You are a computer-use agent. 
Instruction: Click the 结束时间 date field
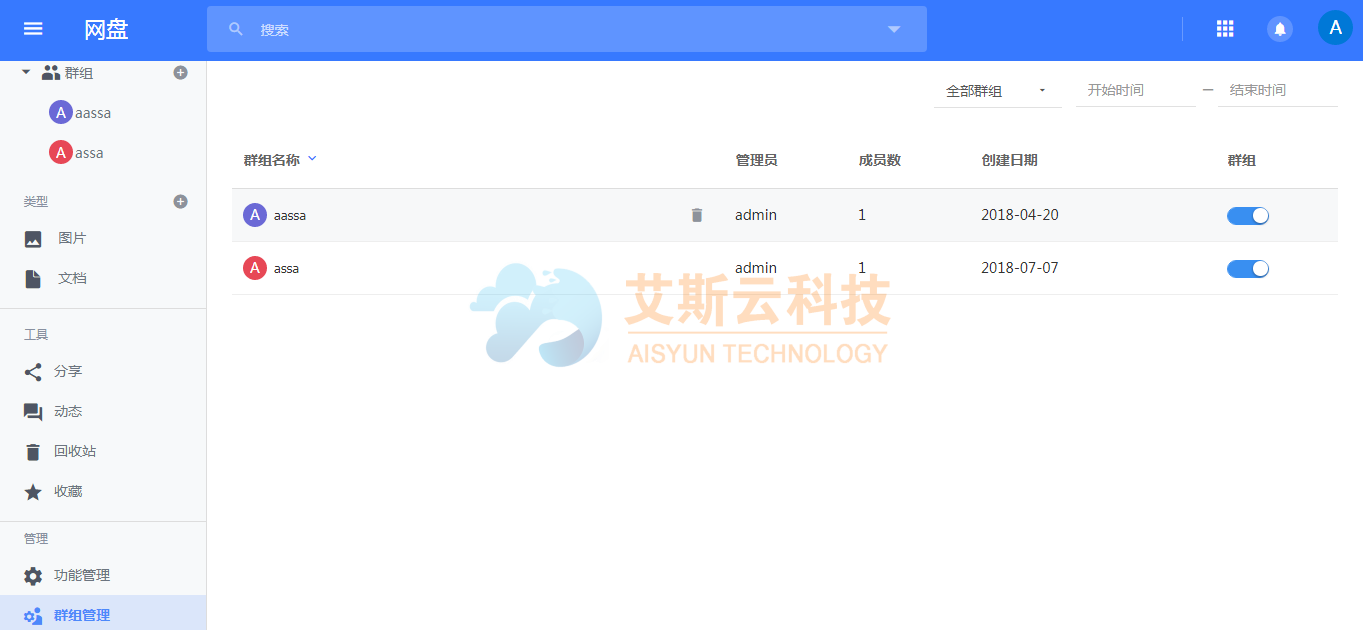click(1276, 90)
